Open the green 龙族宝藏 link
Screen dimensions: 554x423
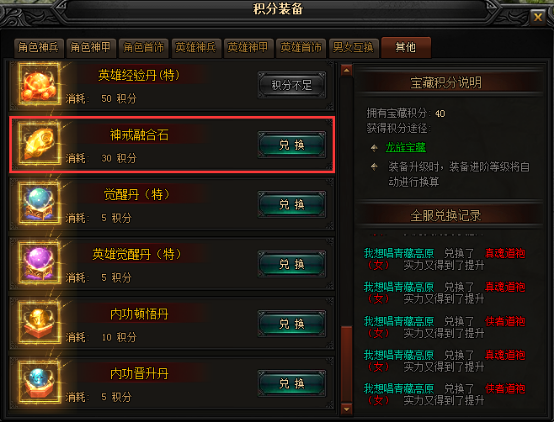tap(406, 147)
